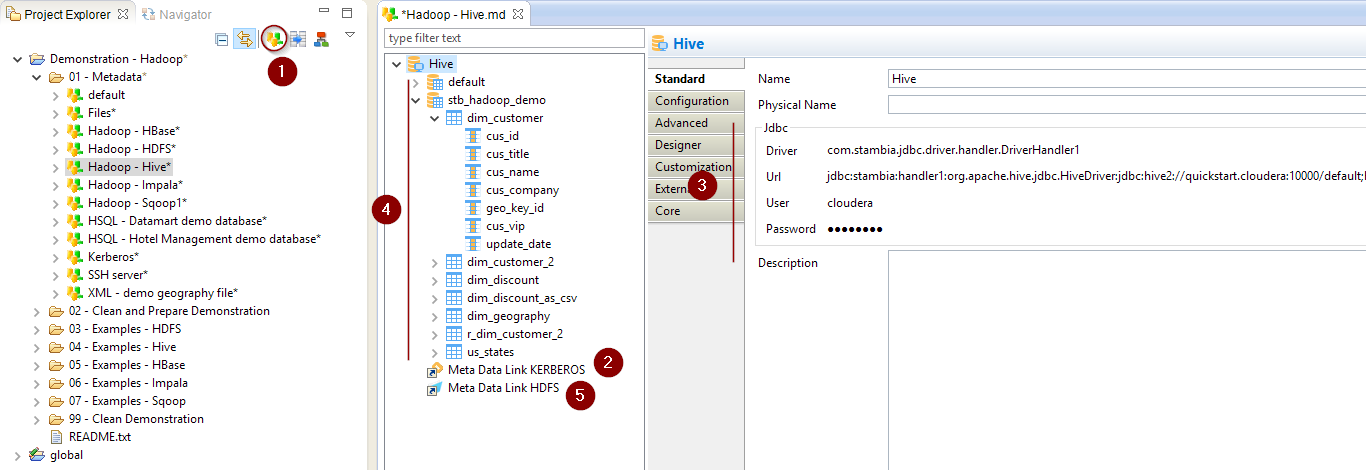Select the cus_company column
The width and height of the screenshot is (1366, 470).
click(523, 190)
